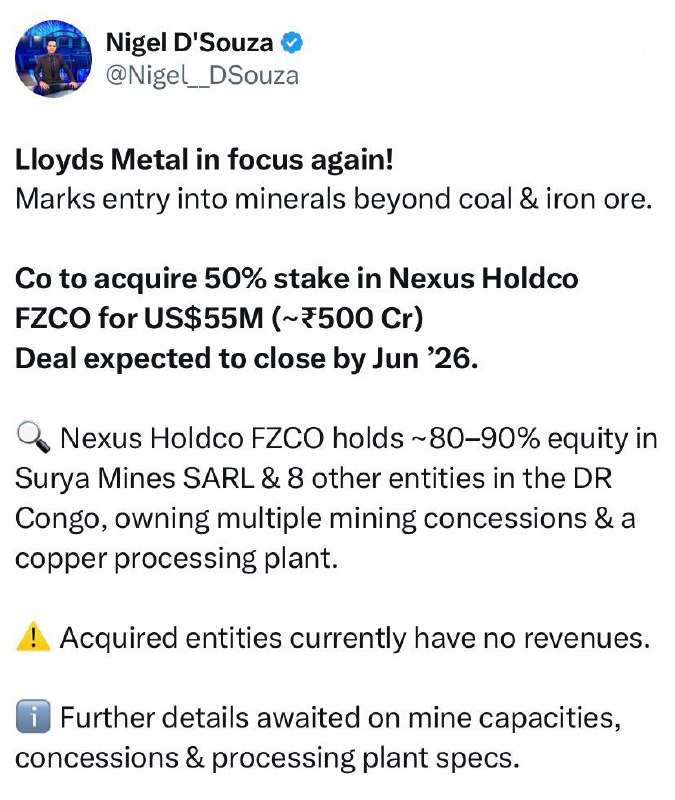
Task: Click the "concessions & processing plant specs." line
Action: tap(267, 757)
